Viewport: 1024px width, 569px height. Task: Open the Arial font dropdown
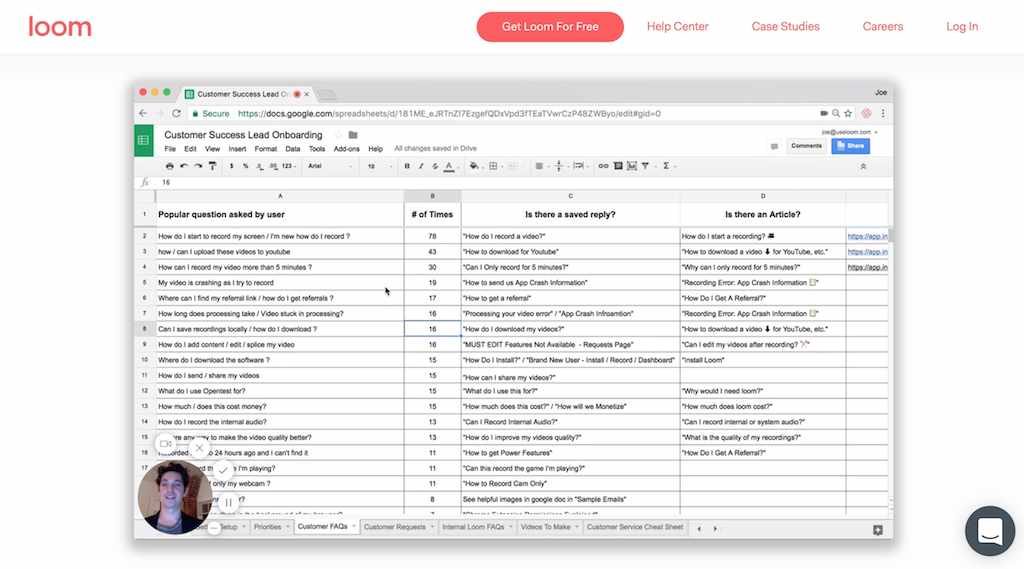[330, 166]
